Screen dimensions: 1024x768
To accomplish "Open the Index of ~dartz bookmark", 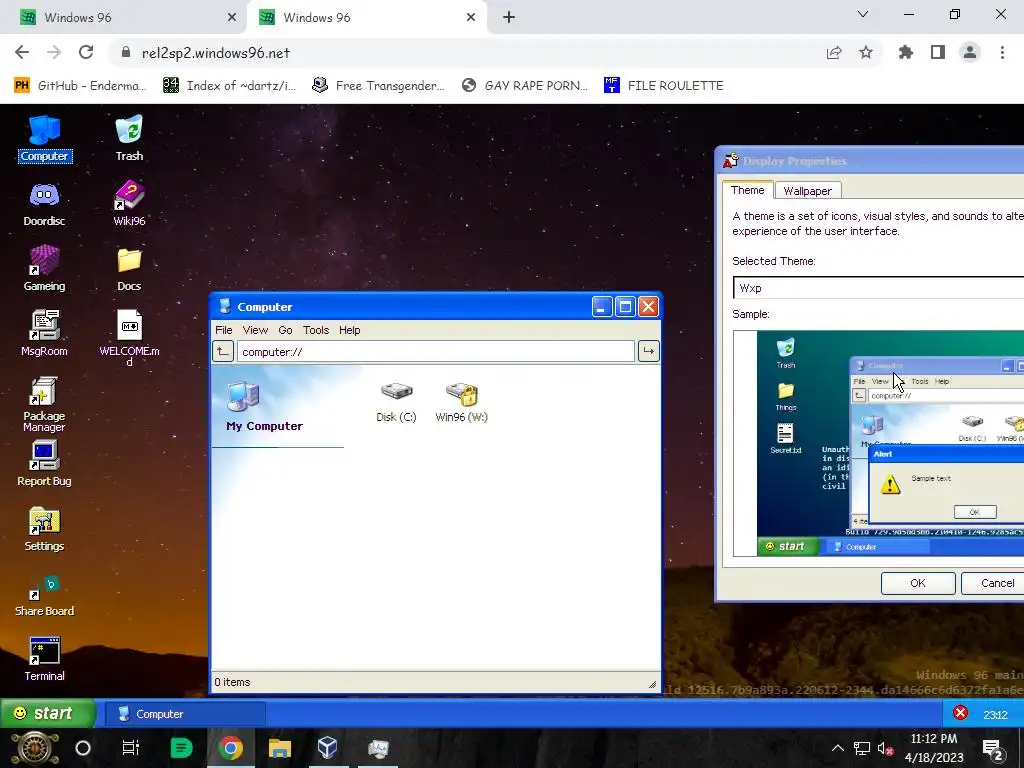I will pyautogui.click(x=229, y=86).
